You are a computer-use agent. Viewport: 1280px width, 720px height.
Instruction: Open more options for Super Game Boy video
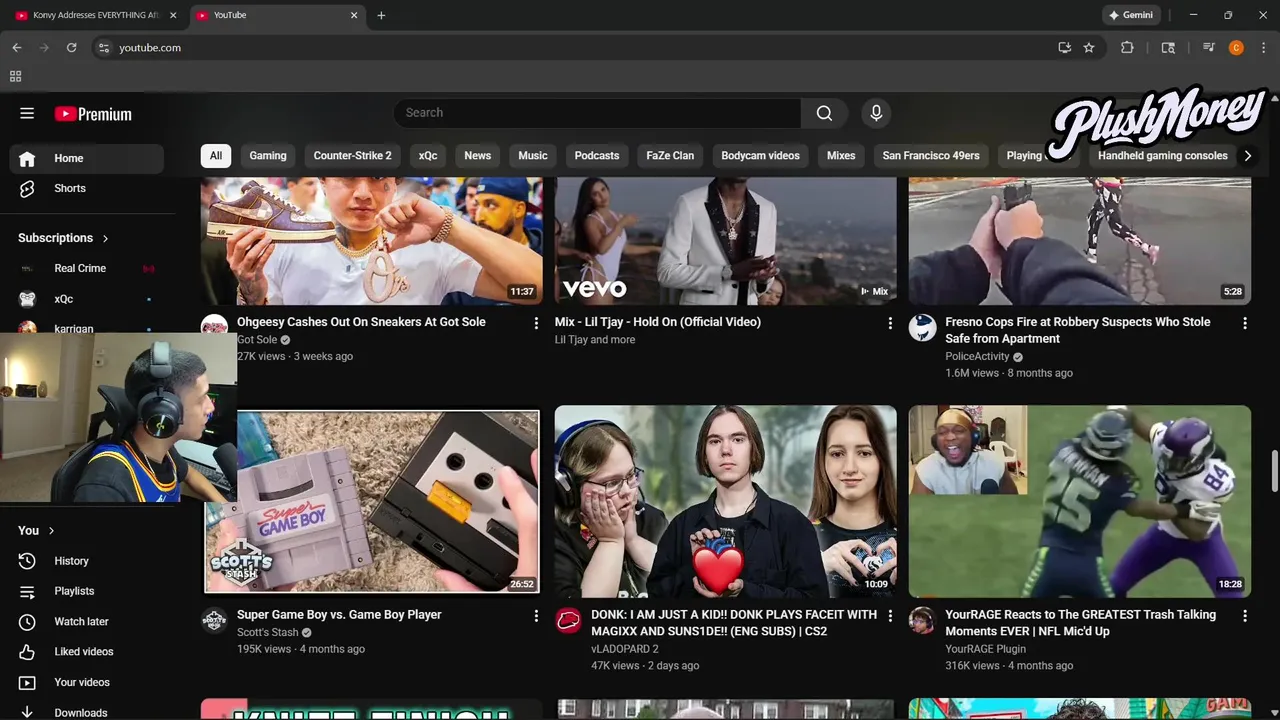(536, 616)
